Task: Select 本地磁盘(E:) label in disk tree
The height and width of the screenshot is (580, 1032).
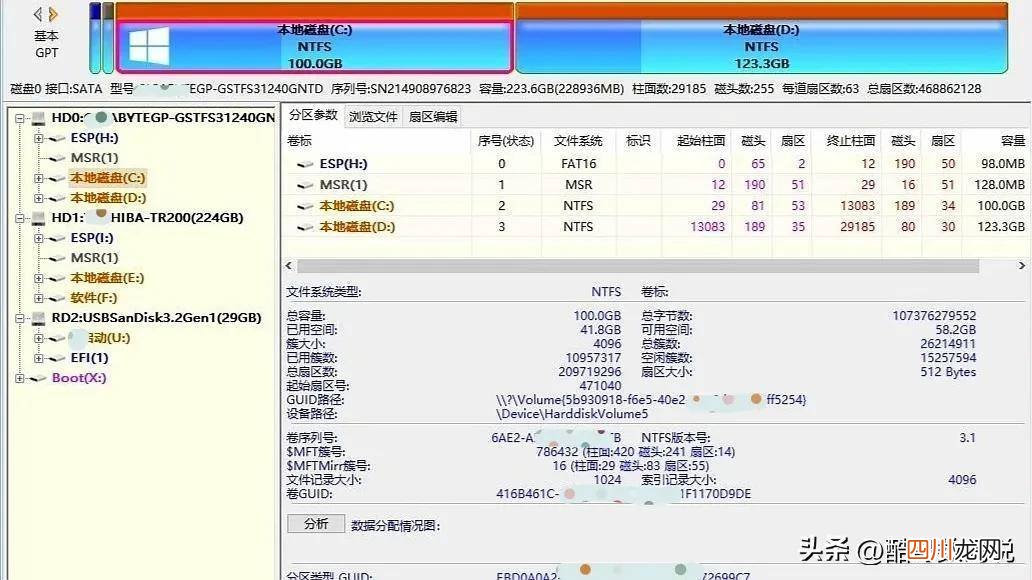Action: 107,278
